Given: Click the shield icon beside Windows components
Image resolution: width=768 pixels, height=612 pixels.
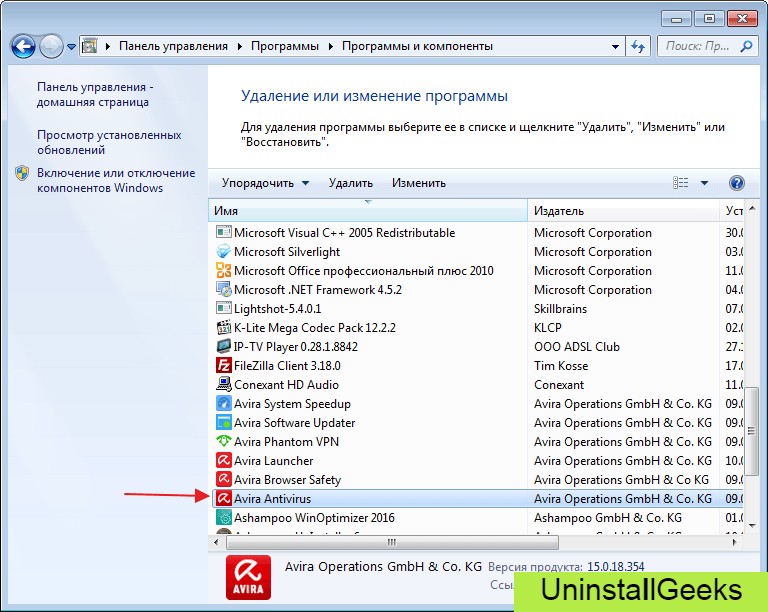Looking at the screenshot, I should coord(22,173).
